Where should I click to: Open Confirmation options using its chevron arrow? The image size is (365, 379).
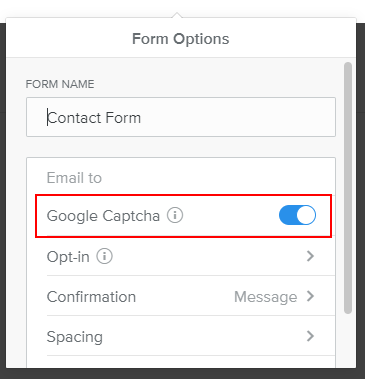click(310, 296)
